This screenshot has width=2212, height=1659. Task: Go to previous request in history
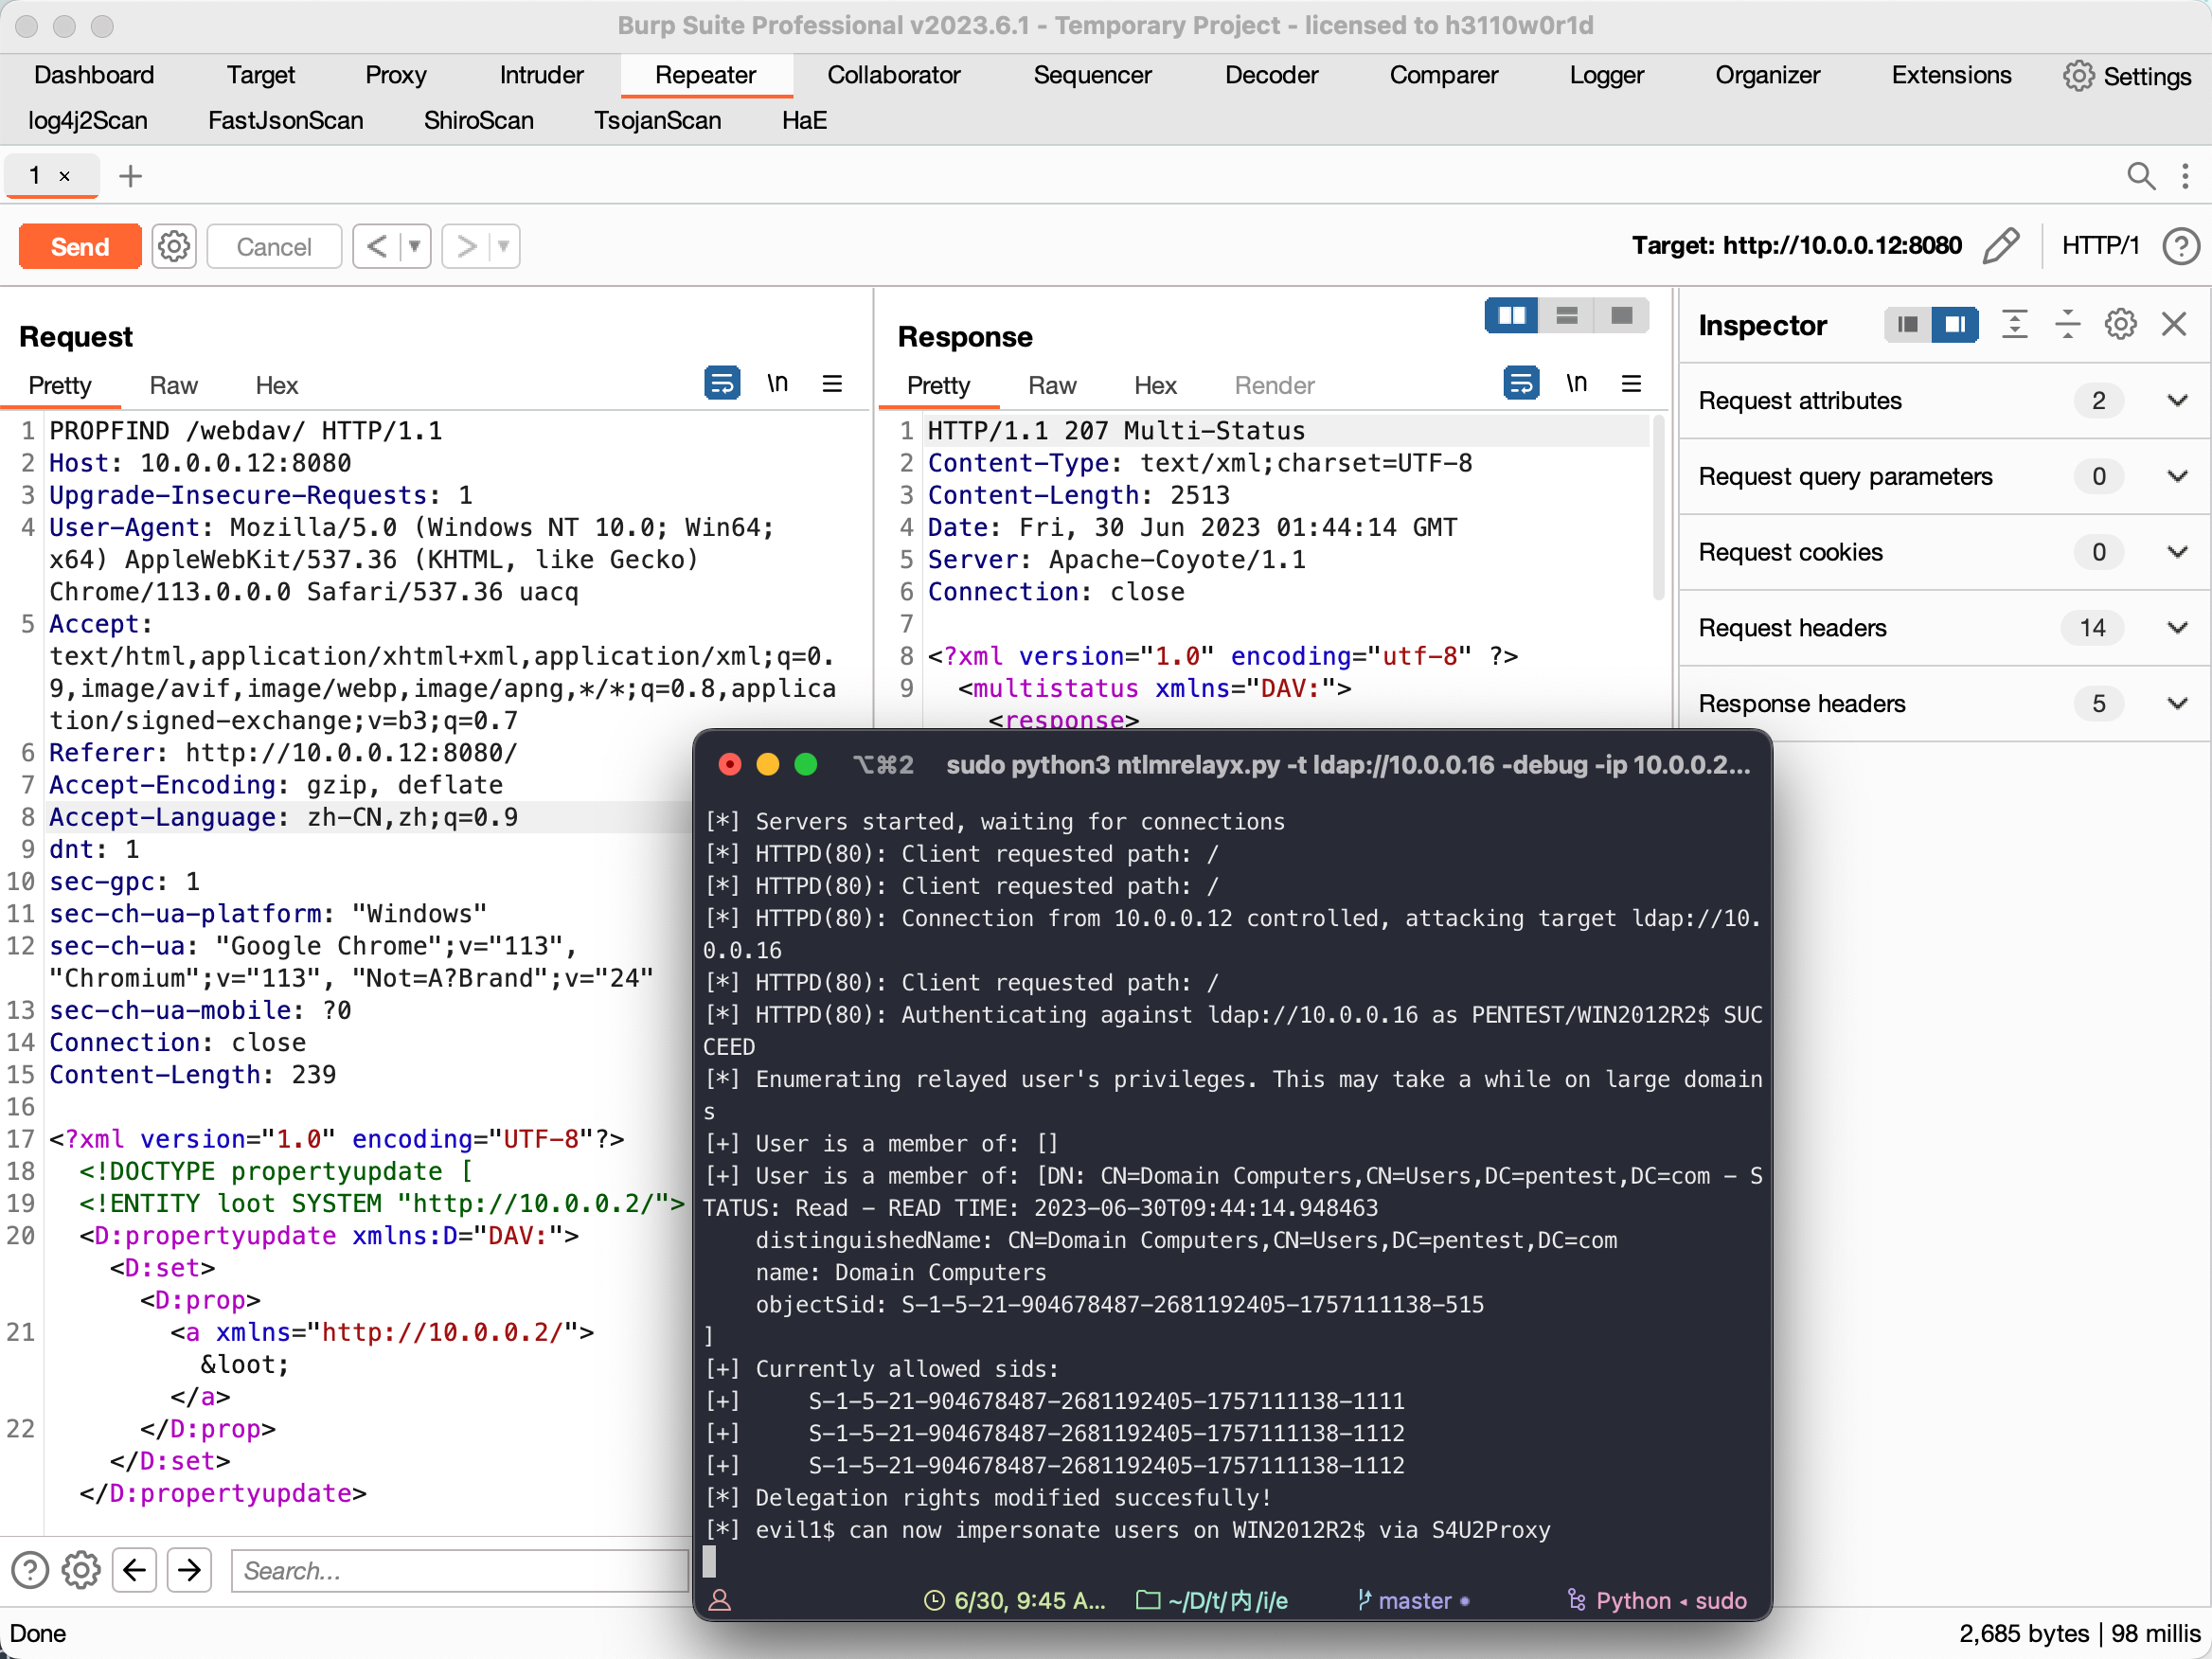[x=377, y=246]
